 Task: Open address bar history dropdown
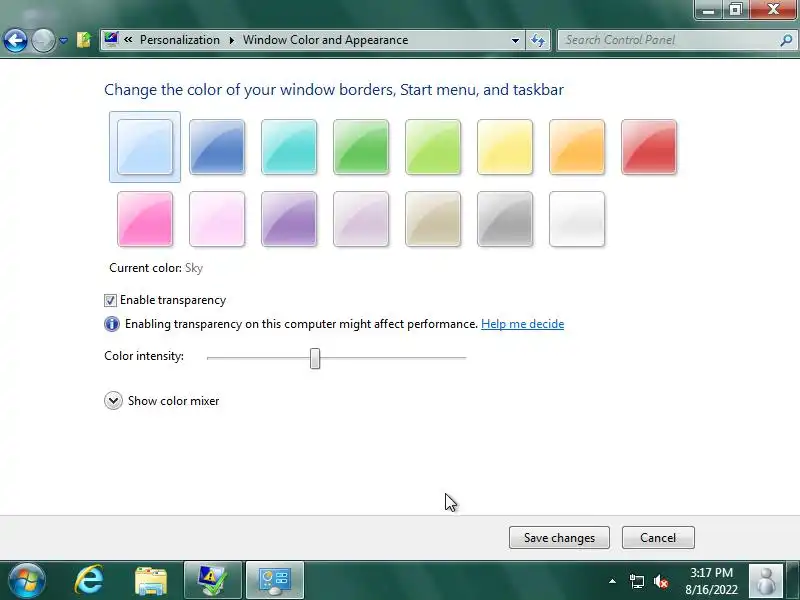pyautogui.click(x=515, y=40)
